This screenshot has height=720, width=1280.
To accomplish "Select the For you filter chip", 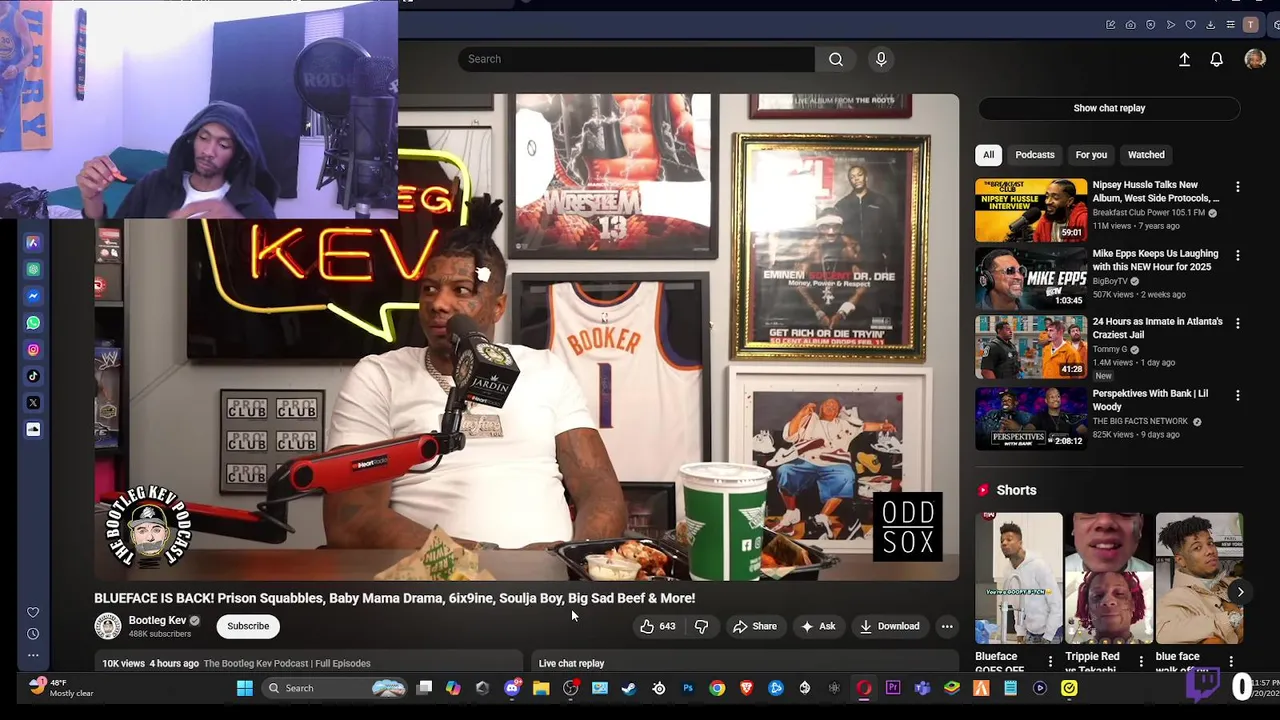I will pos(1091,155).
